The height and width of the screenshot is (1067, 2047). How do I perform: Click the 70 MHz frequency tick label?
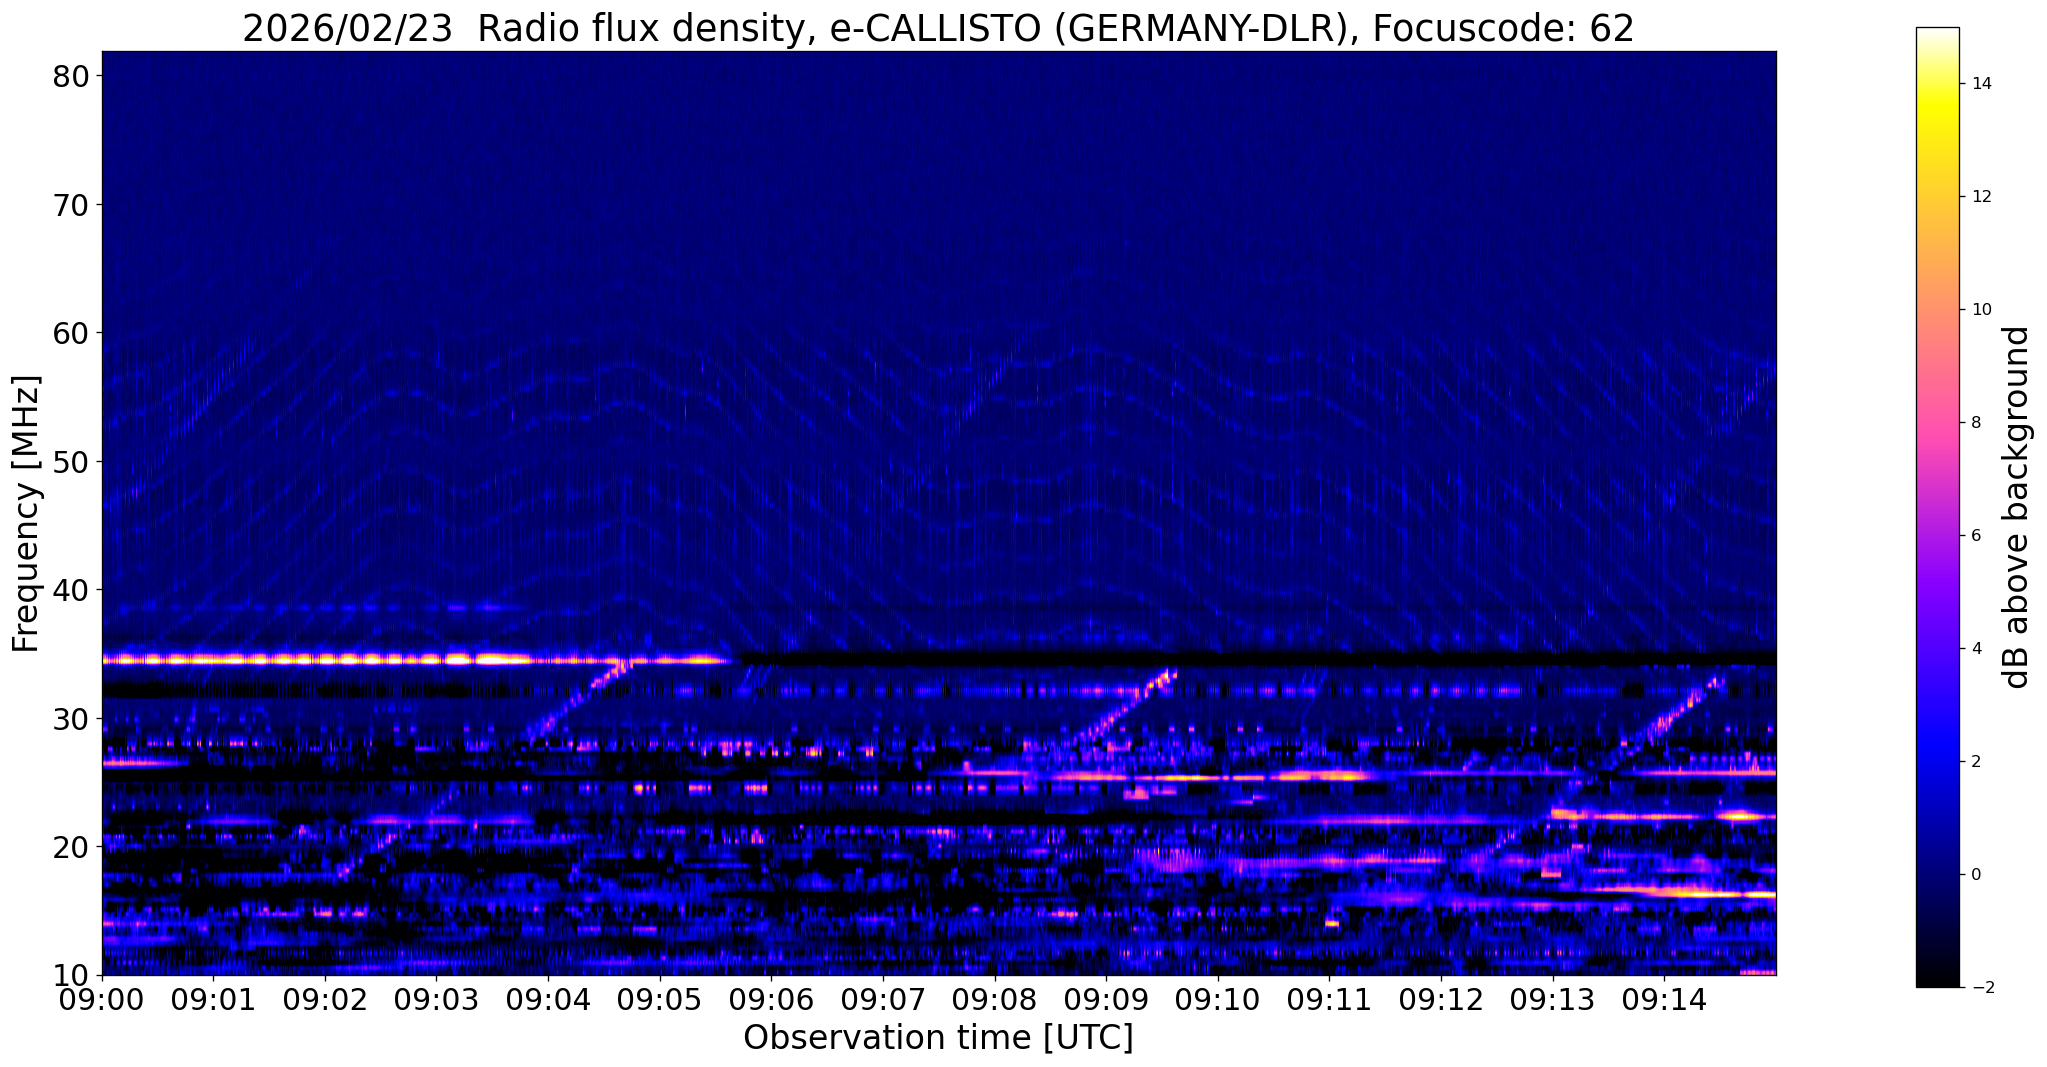[69, 205]
